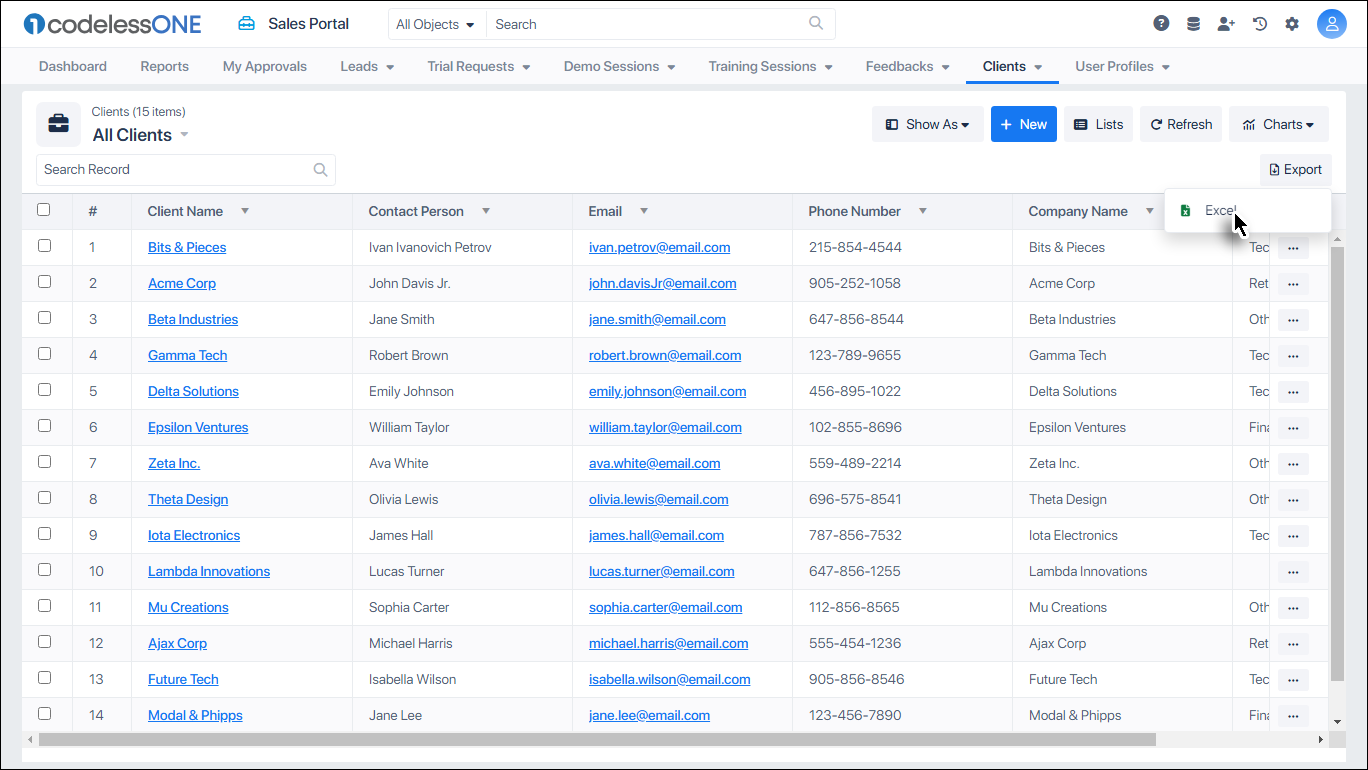Filter the Client Name column
This screenshot has width=1368, height=770.
click(x=245, y=211)
